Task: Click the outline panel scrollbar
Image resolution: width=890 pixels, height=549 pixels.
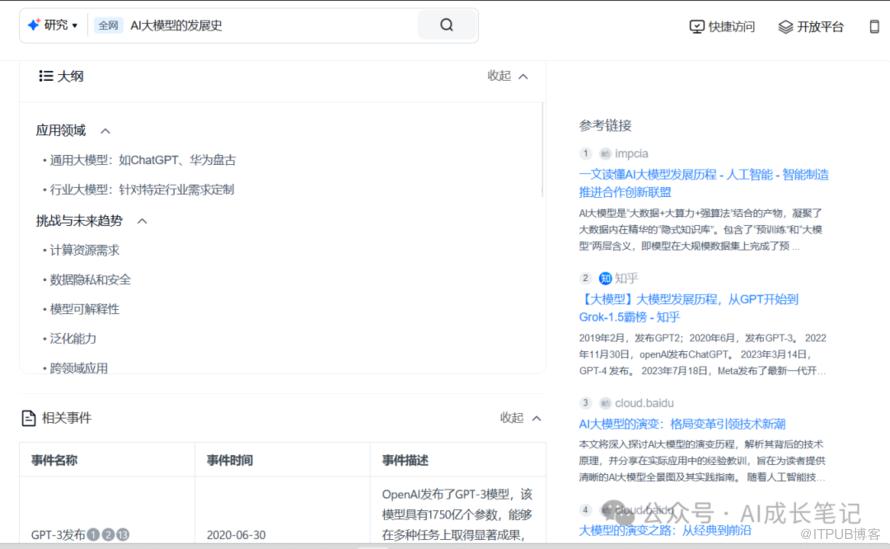Action: tap(543, 150)
